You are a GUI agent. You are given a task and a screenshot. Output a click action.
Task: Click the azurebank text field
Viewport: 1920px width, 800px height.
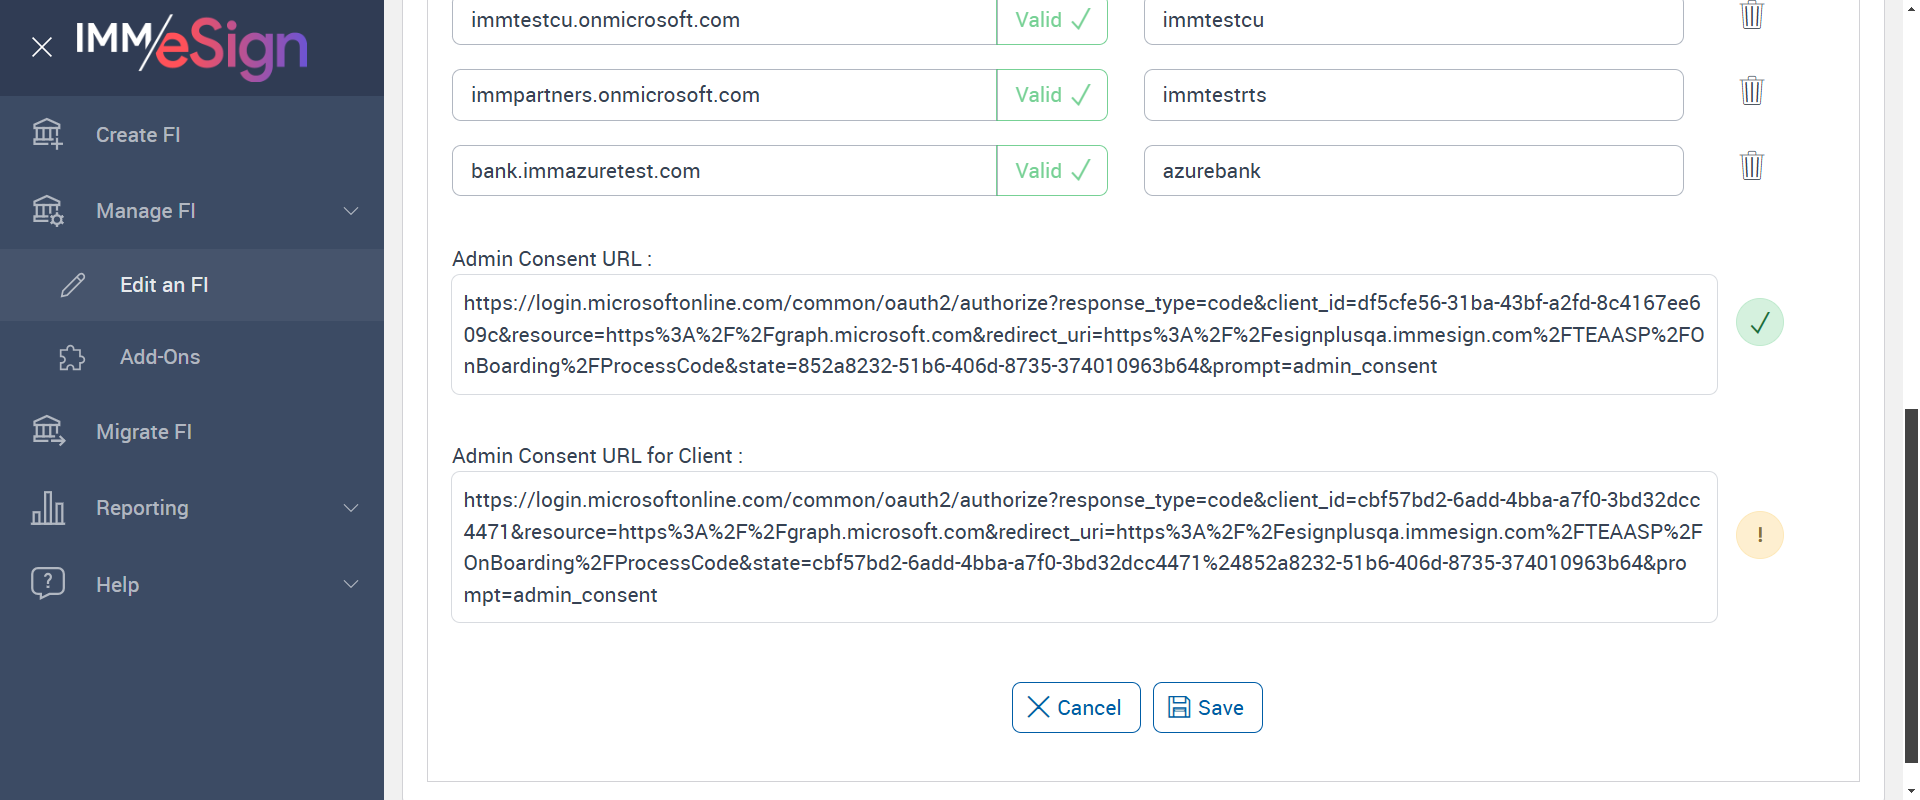coord(1412,171)
